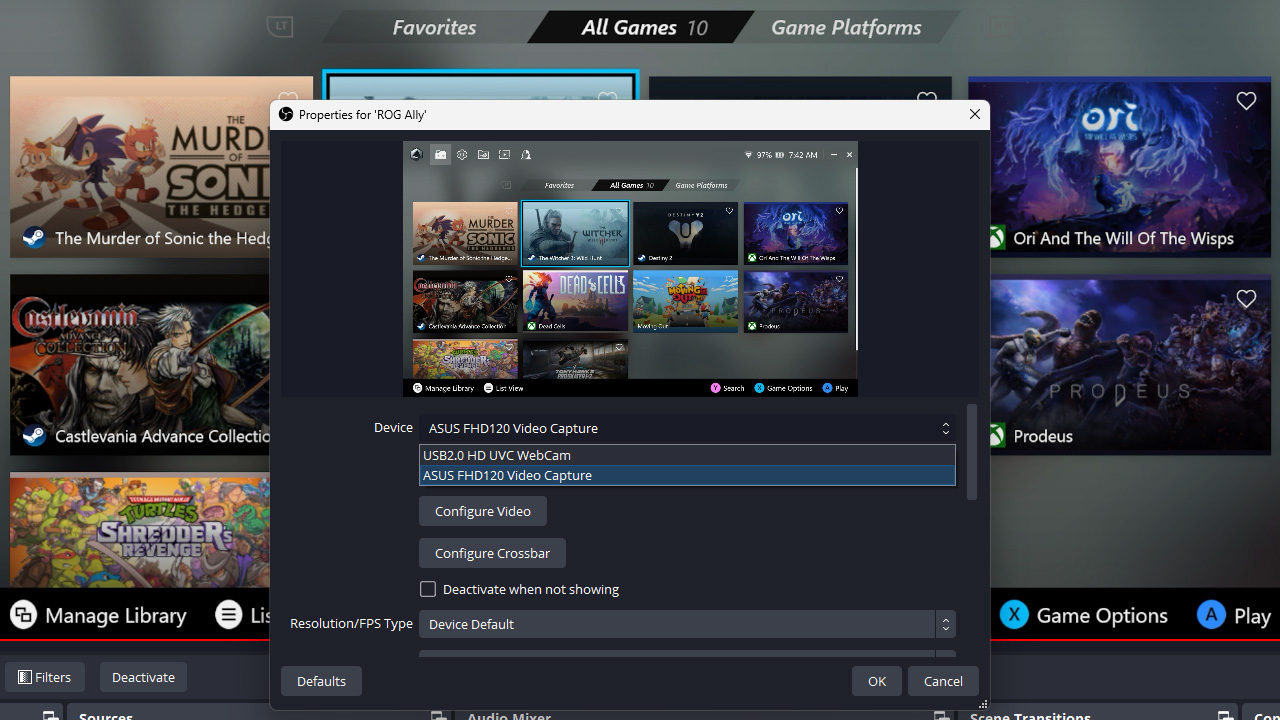The width and height of the screenshot is (1280, 720).
Task: Click pink Y Search icon in dialog preview
Action: pos(716,388)
